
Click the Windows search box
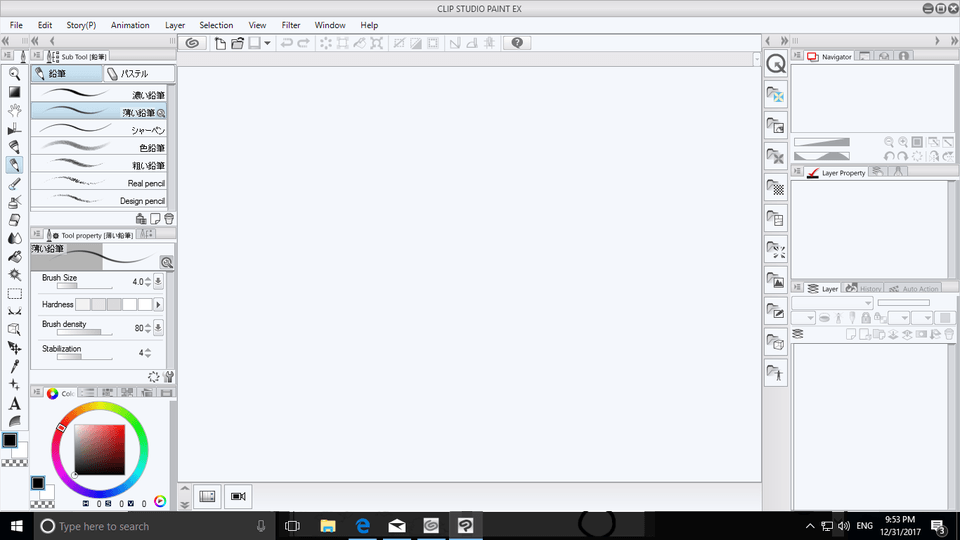point(153,526)
